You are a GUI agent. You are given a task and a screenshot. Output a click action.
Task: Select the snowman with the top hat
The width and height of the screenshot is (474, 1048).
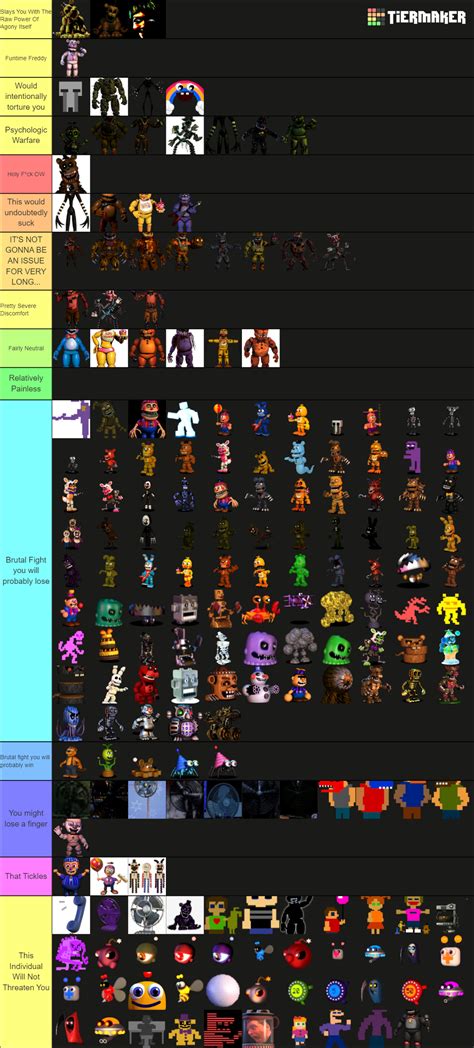tap(261, 686)
